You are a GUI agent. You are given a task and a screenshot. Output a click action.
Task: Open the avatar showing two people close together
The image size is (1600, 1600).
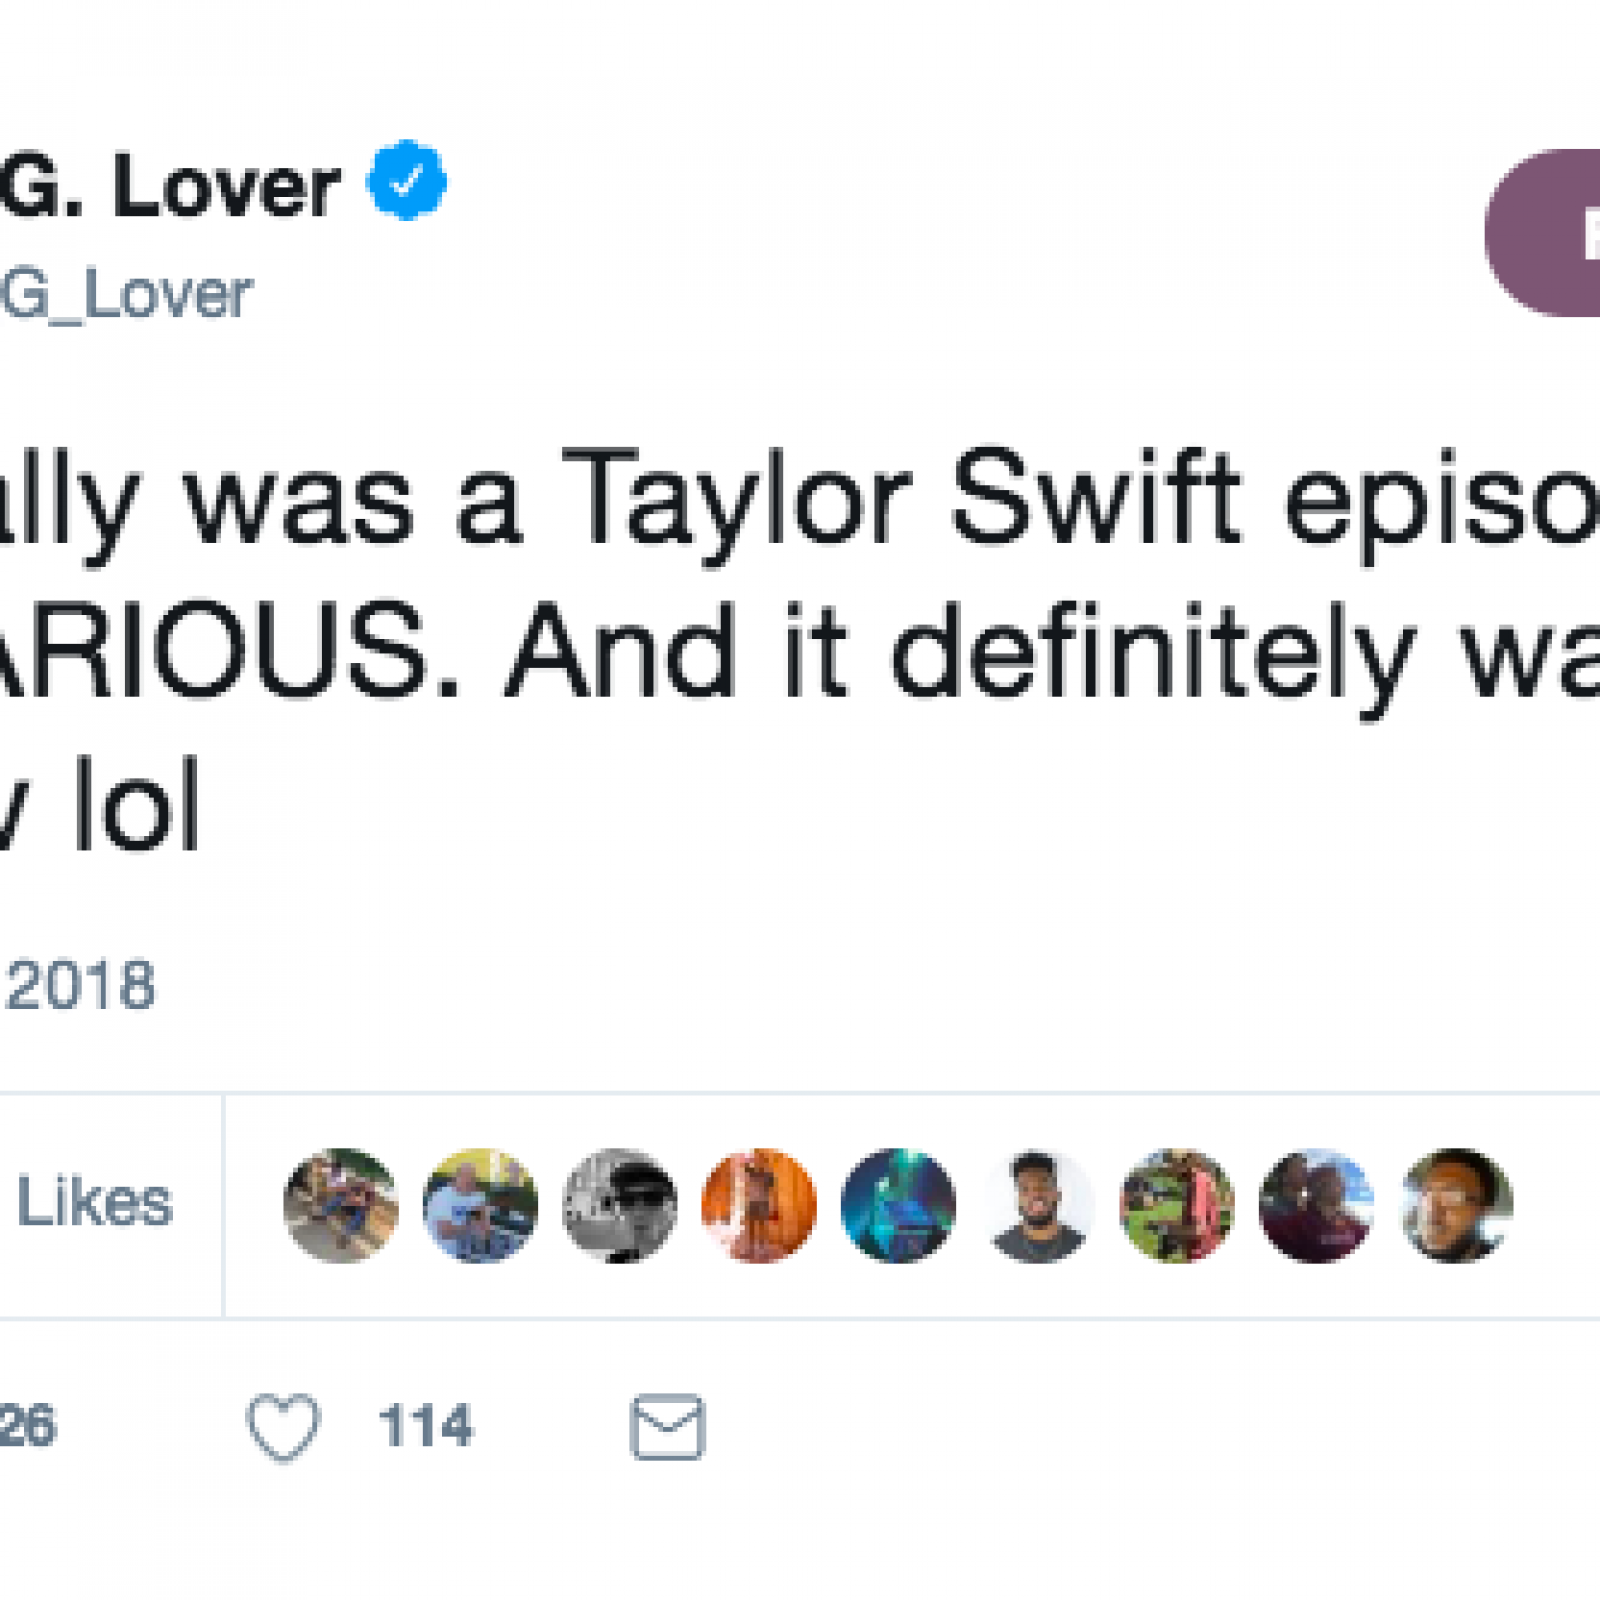point(1316,1205)
